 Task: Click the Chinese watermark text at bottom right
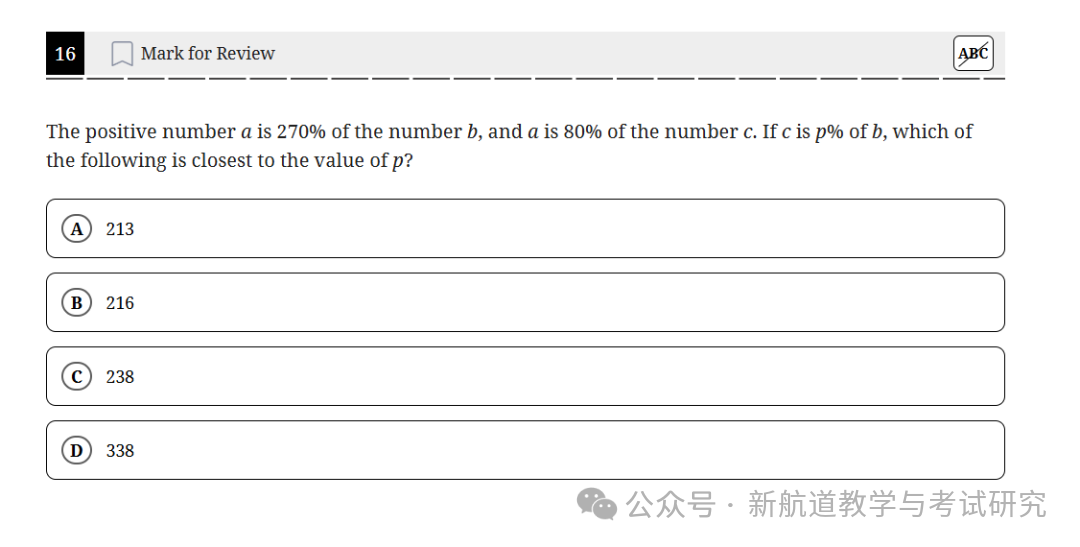coord(835,504)
